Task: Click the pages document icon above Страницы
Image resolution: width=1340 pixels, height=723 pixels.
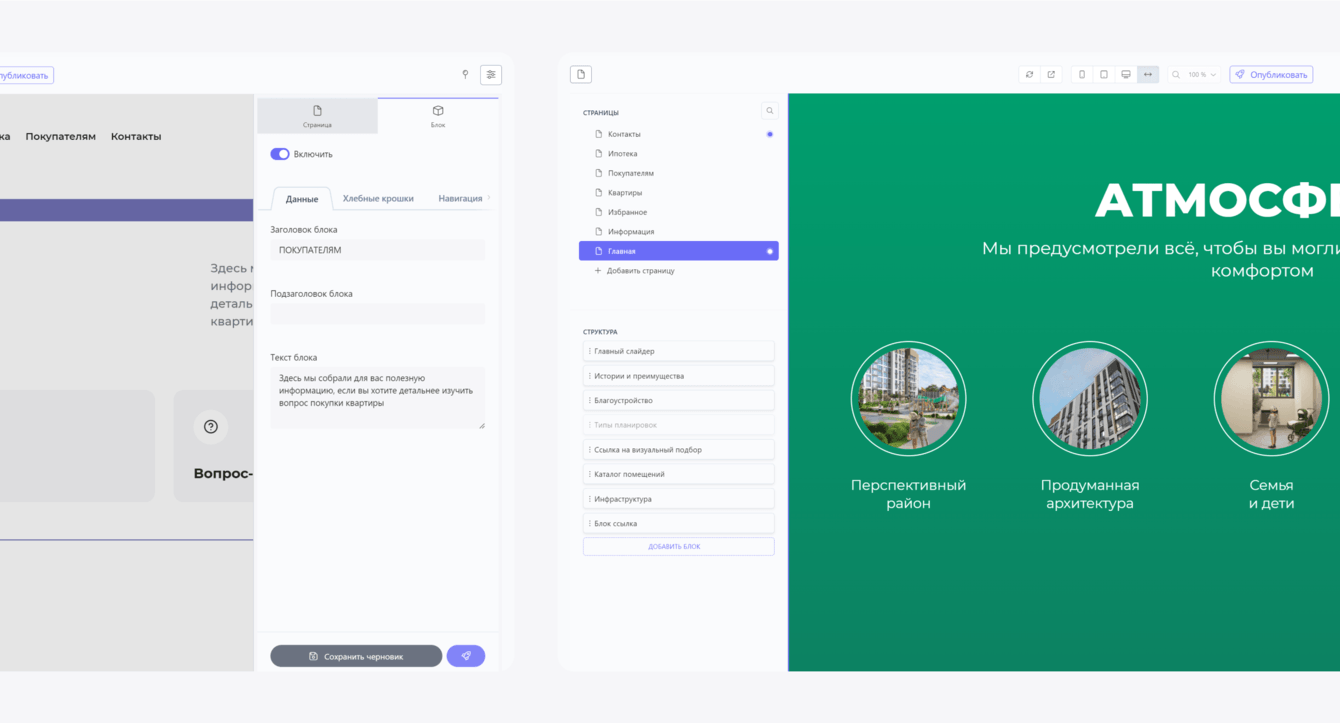Action: click(x=581, y=74)
